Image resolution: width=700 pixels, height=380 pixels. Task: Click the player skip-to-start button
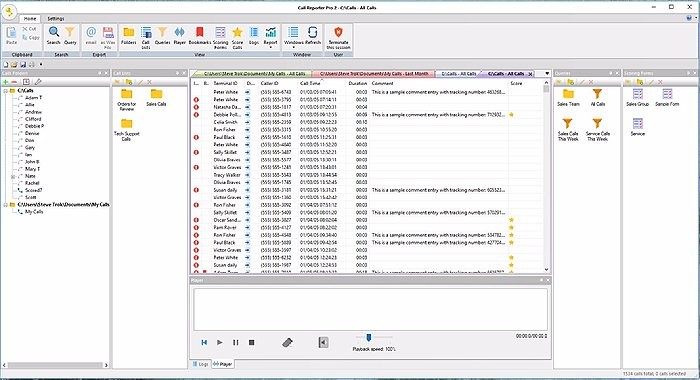(x=204, y=342)
